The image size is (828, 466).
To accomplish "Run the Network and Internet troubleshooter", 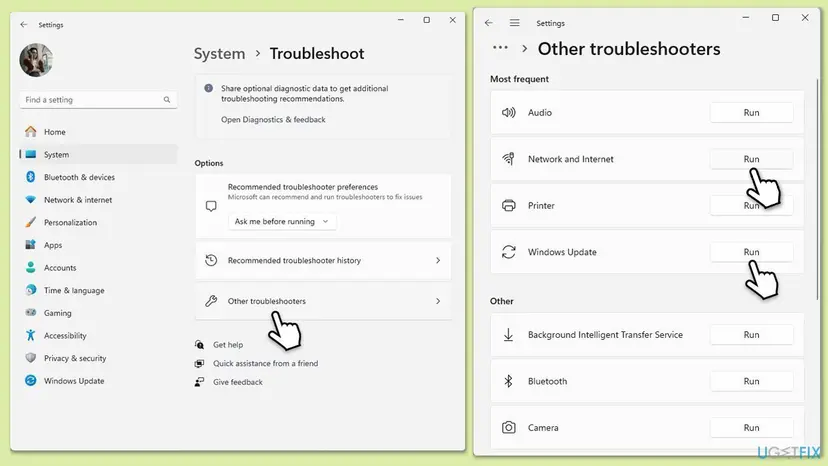I will pyautogui.click(x=751, y=159).
